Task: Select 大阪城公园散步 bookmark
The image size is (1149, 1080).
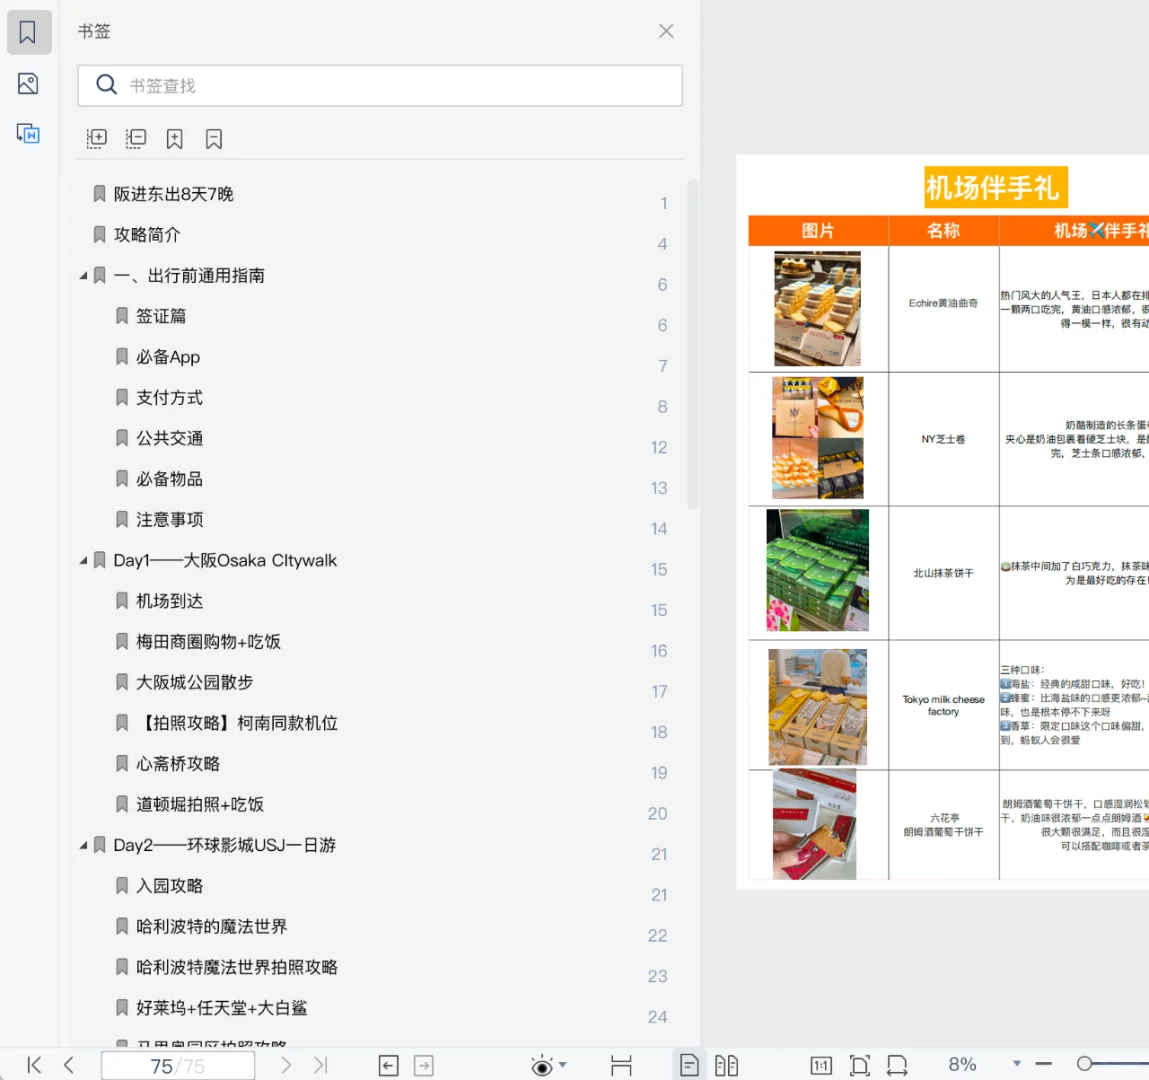Action: 194,682
